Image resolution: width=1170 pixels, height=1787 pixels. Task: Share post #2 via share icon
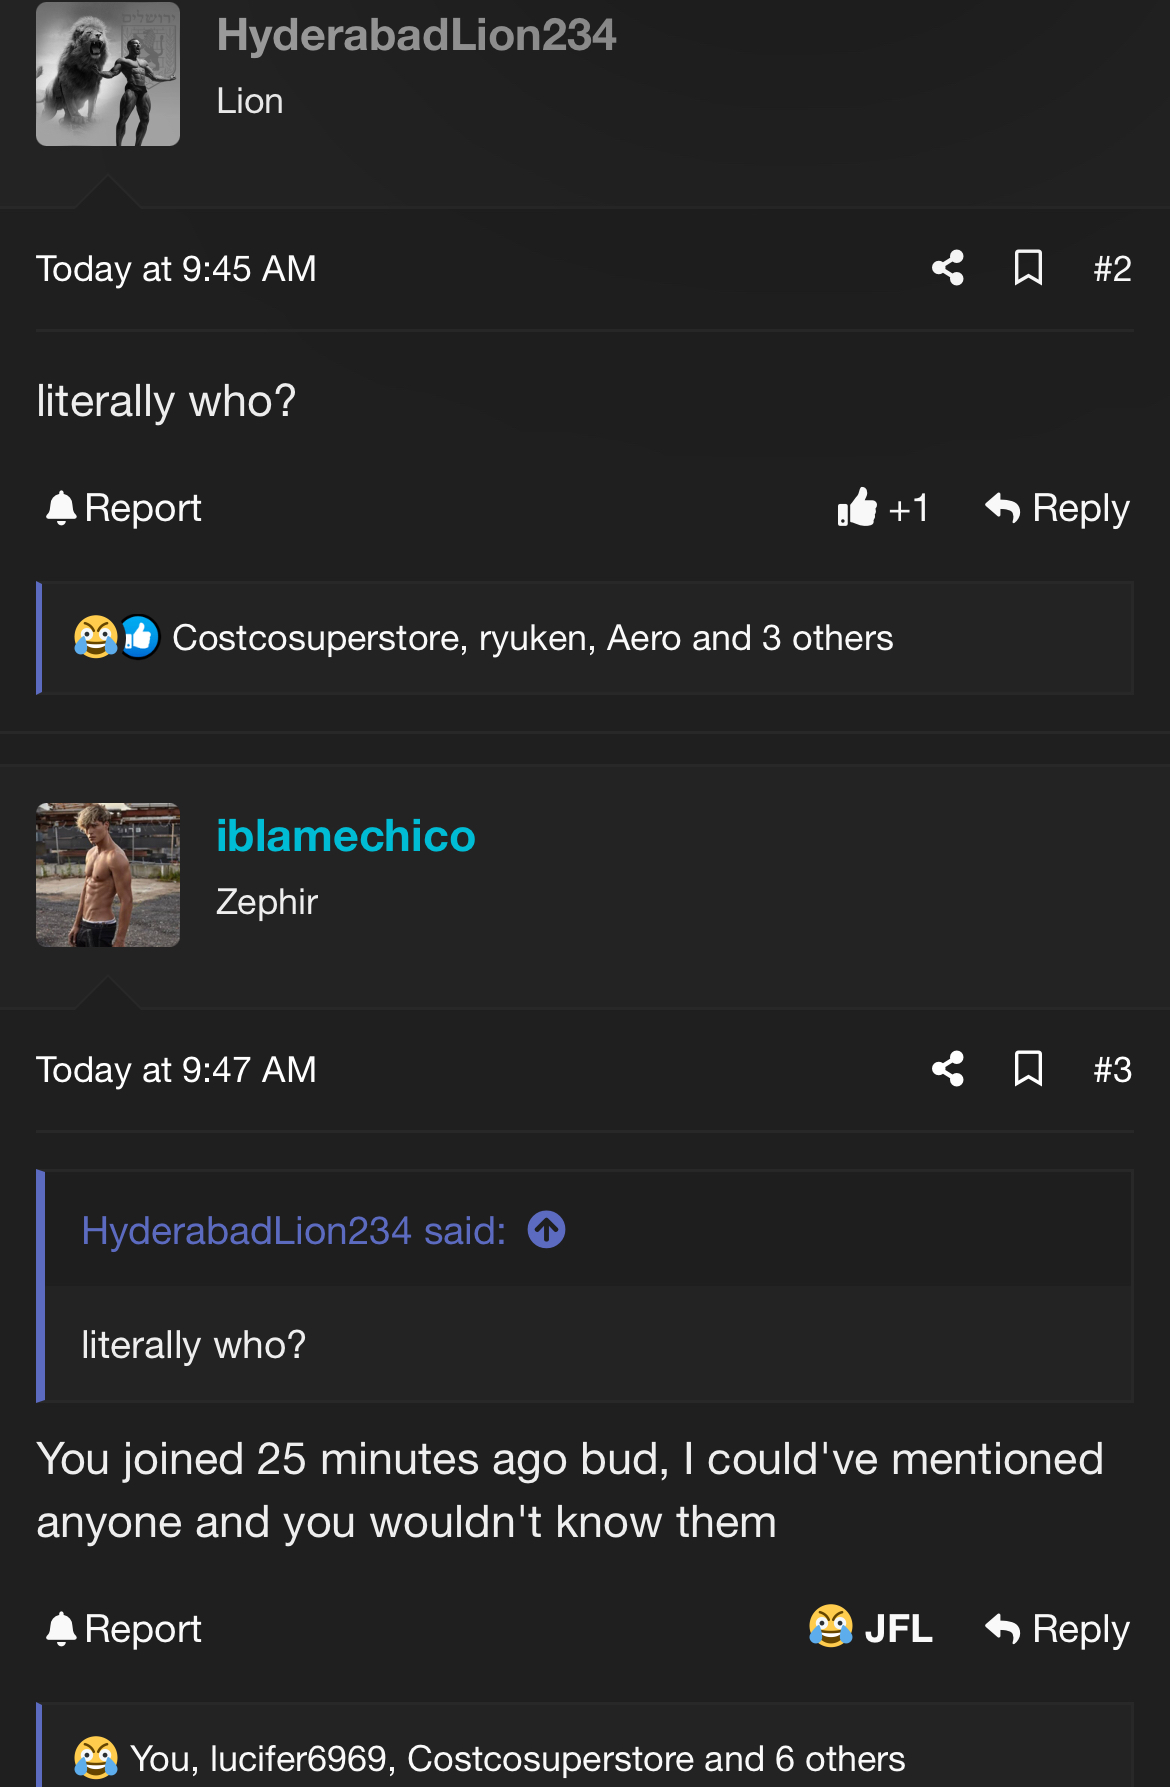[947, 268]
